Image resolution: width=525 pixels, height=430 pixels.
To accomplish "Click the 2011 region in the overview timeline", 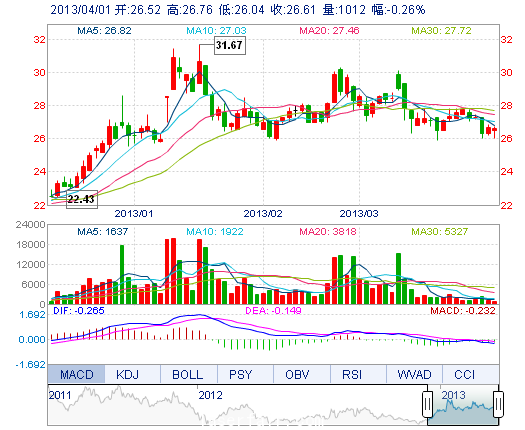I will pyautogui.click(x=60, y=396).
